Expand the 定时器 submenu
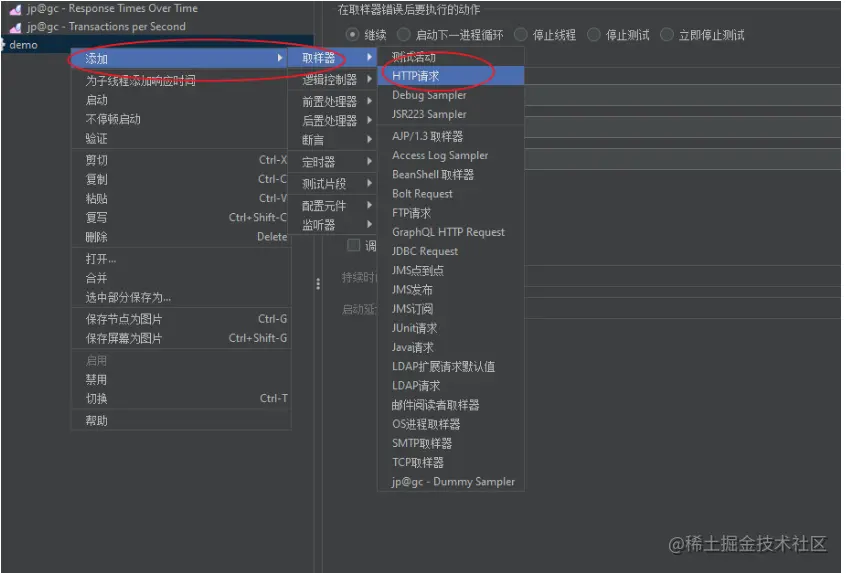This screenshot has height=573, width=846. click(332, 161)
